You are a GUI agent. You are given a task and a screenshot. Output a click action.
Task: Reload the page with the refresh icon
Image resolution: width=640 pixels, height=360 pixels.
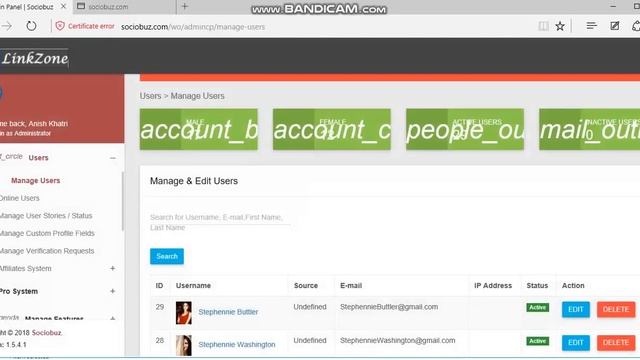[31, 26]
